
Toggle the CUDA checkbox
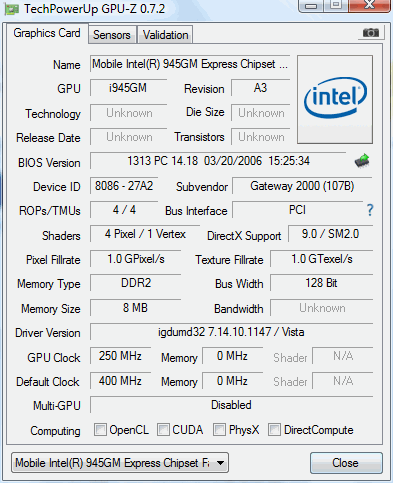point(163,429)
